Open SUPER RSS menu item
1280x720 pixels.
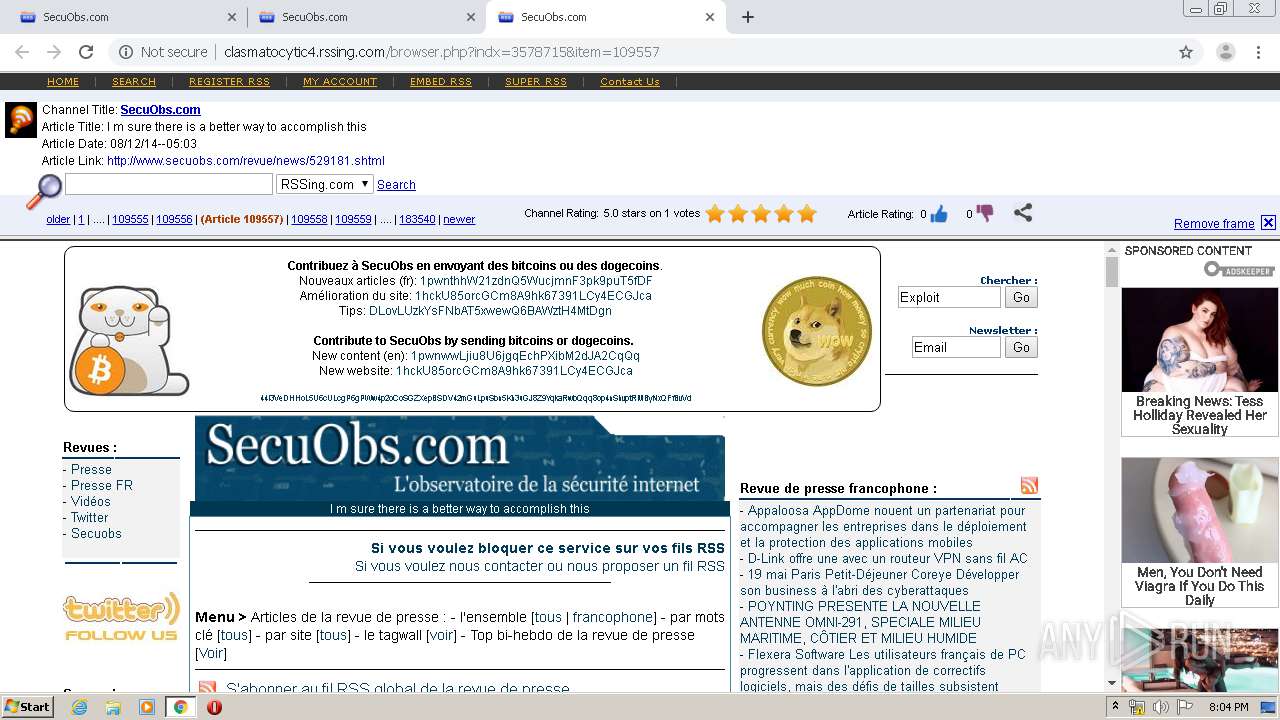coord(536,82)
